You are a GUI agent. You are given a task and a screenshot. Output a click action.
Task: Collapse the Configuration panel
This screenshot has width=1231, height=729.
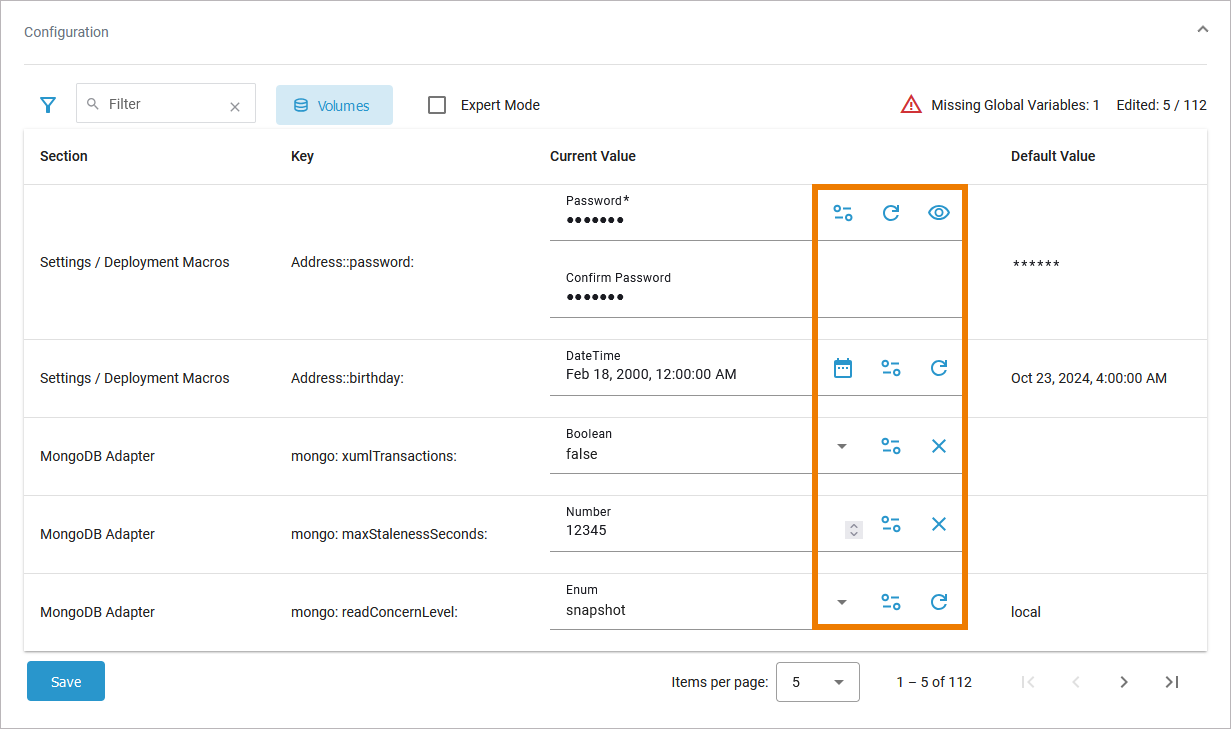[x=1202, y=30]
